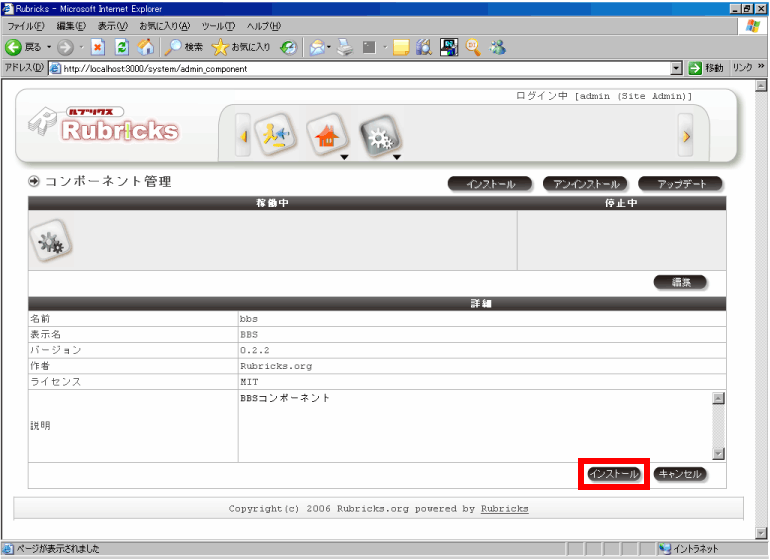Open the お気に入り(A) menu

click(x=164, y=26)
